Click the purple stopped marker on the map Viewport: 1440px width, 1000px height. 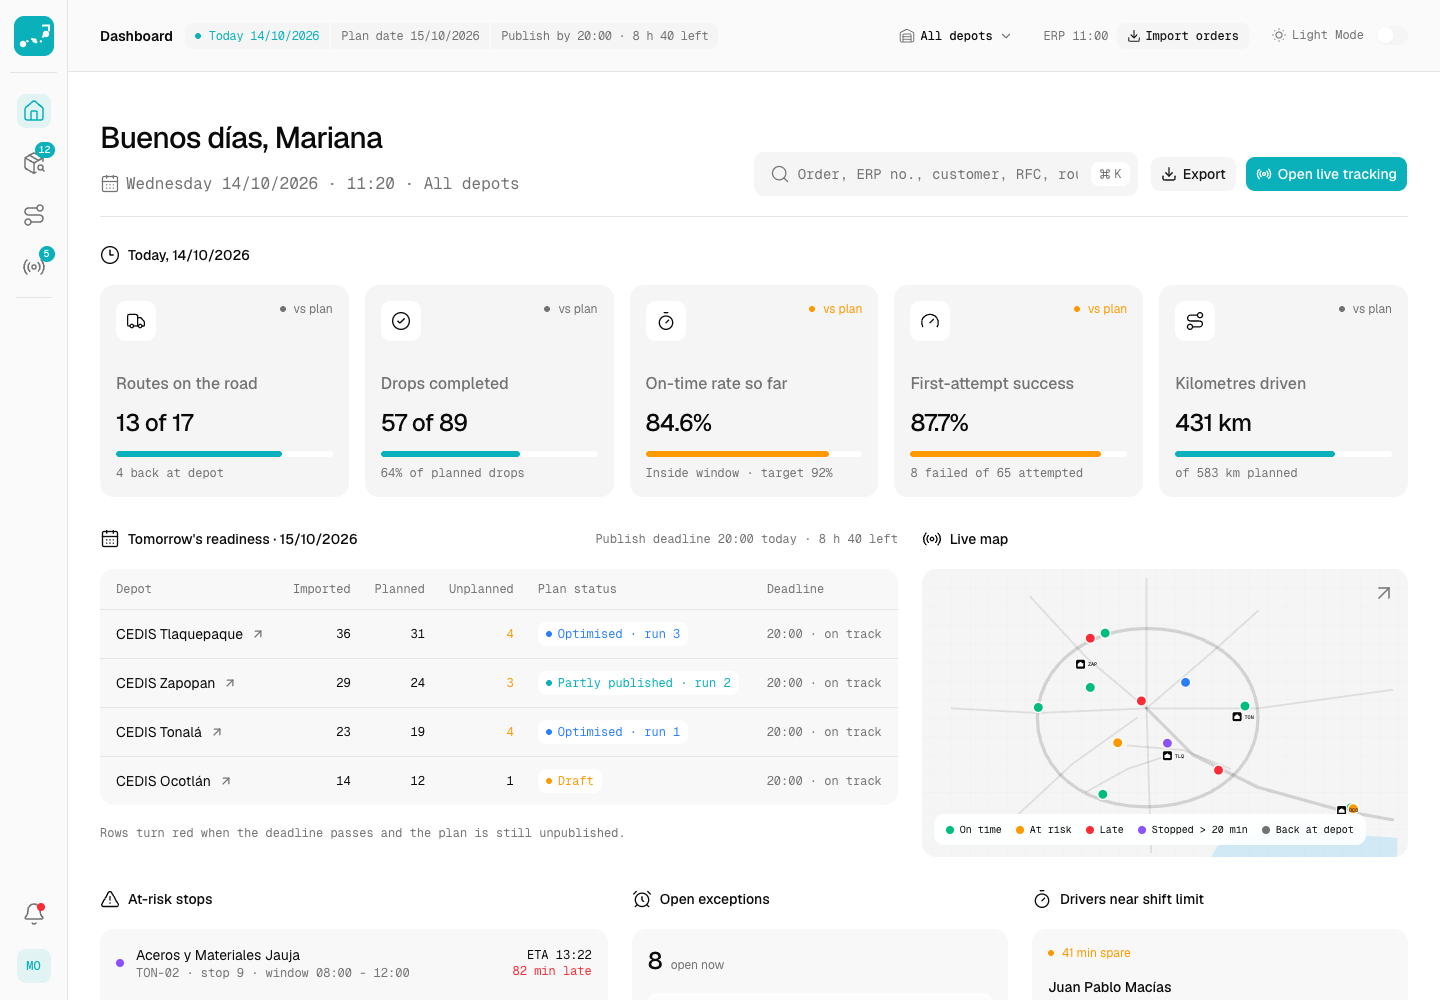point(1167,743)
